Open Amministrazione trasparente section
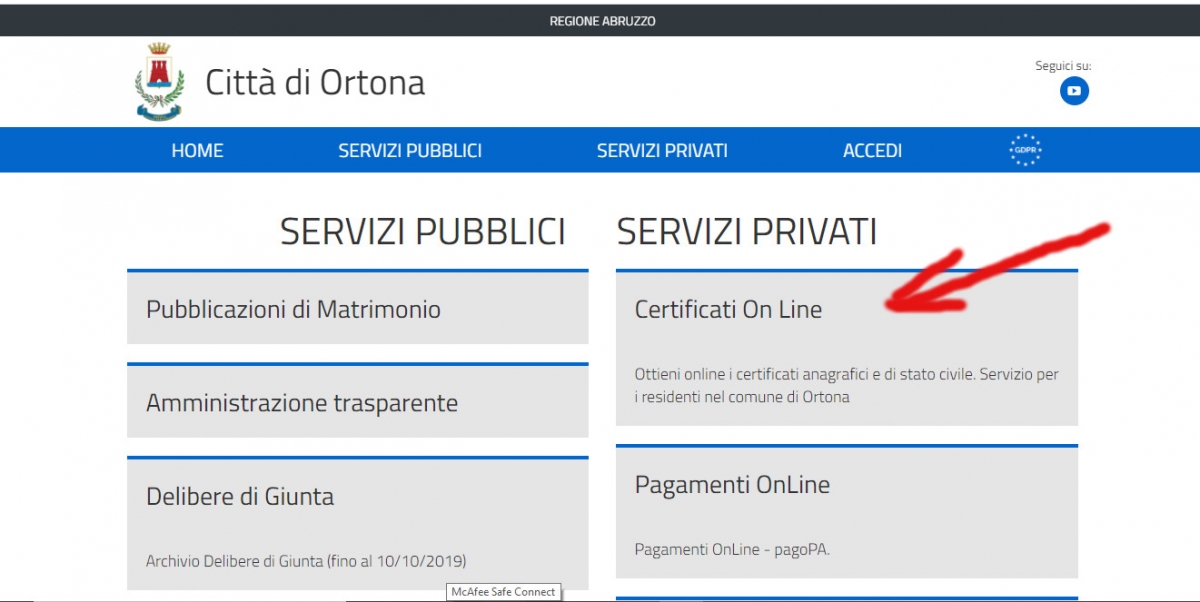 pos(302,404)
